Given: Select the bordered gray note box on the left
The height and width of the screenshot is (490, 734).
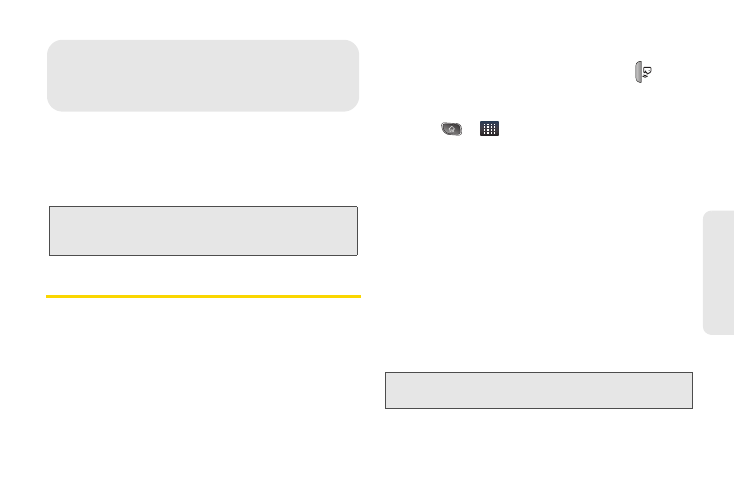Looking at the screenshot, I should (x=203, y=231).
